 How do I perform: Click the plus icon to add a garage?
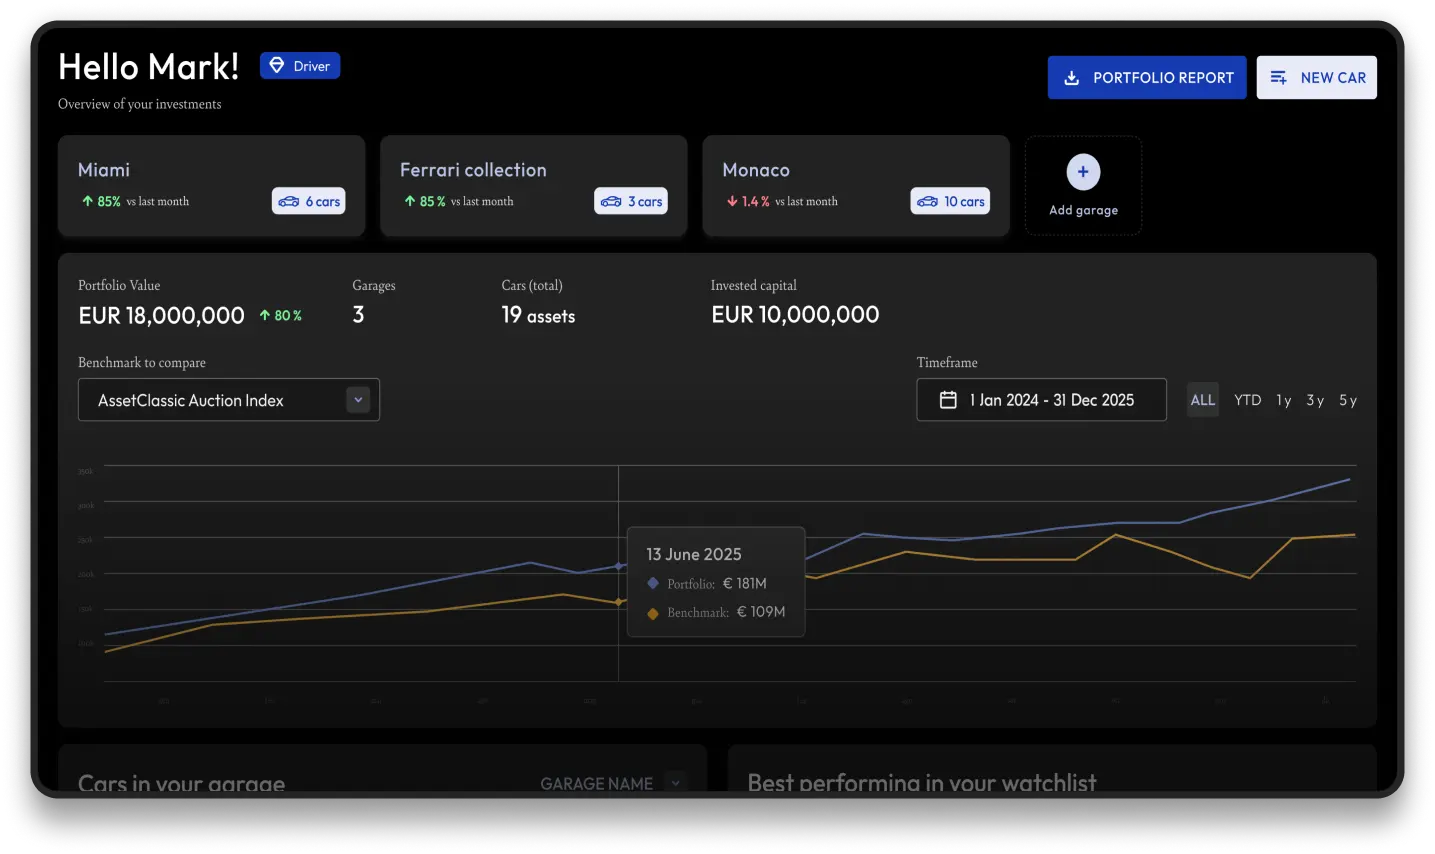pos(1083,172)
